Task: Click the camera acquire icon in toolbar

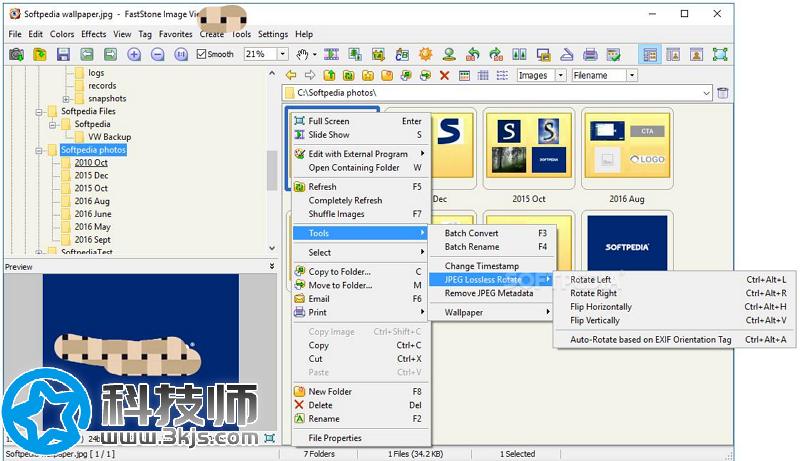Action: click(x=16, y=54)
